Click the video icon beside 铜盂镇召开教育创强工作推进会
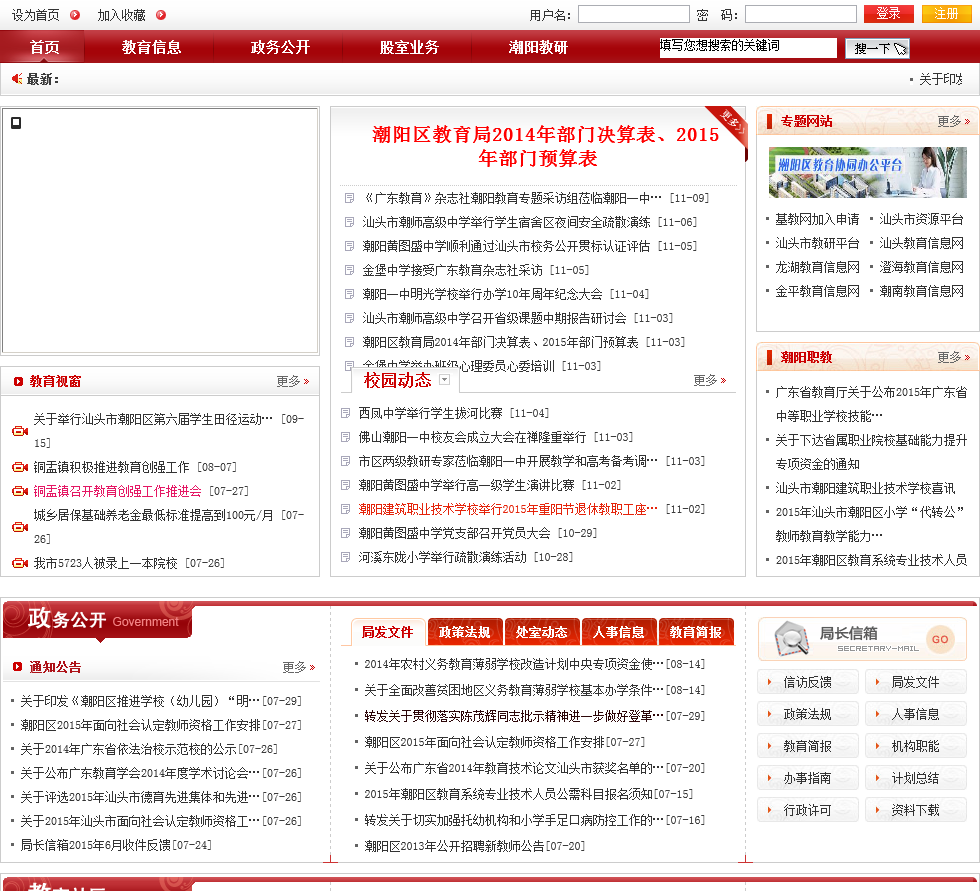980x891 pixels. pyautogui.click(x=20, y=491)
